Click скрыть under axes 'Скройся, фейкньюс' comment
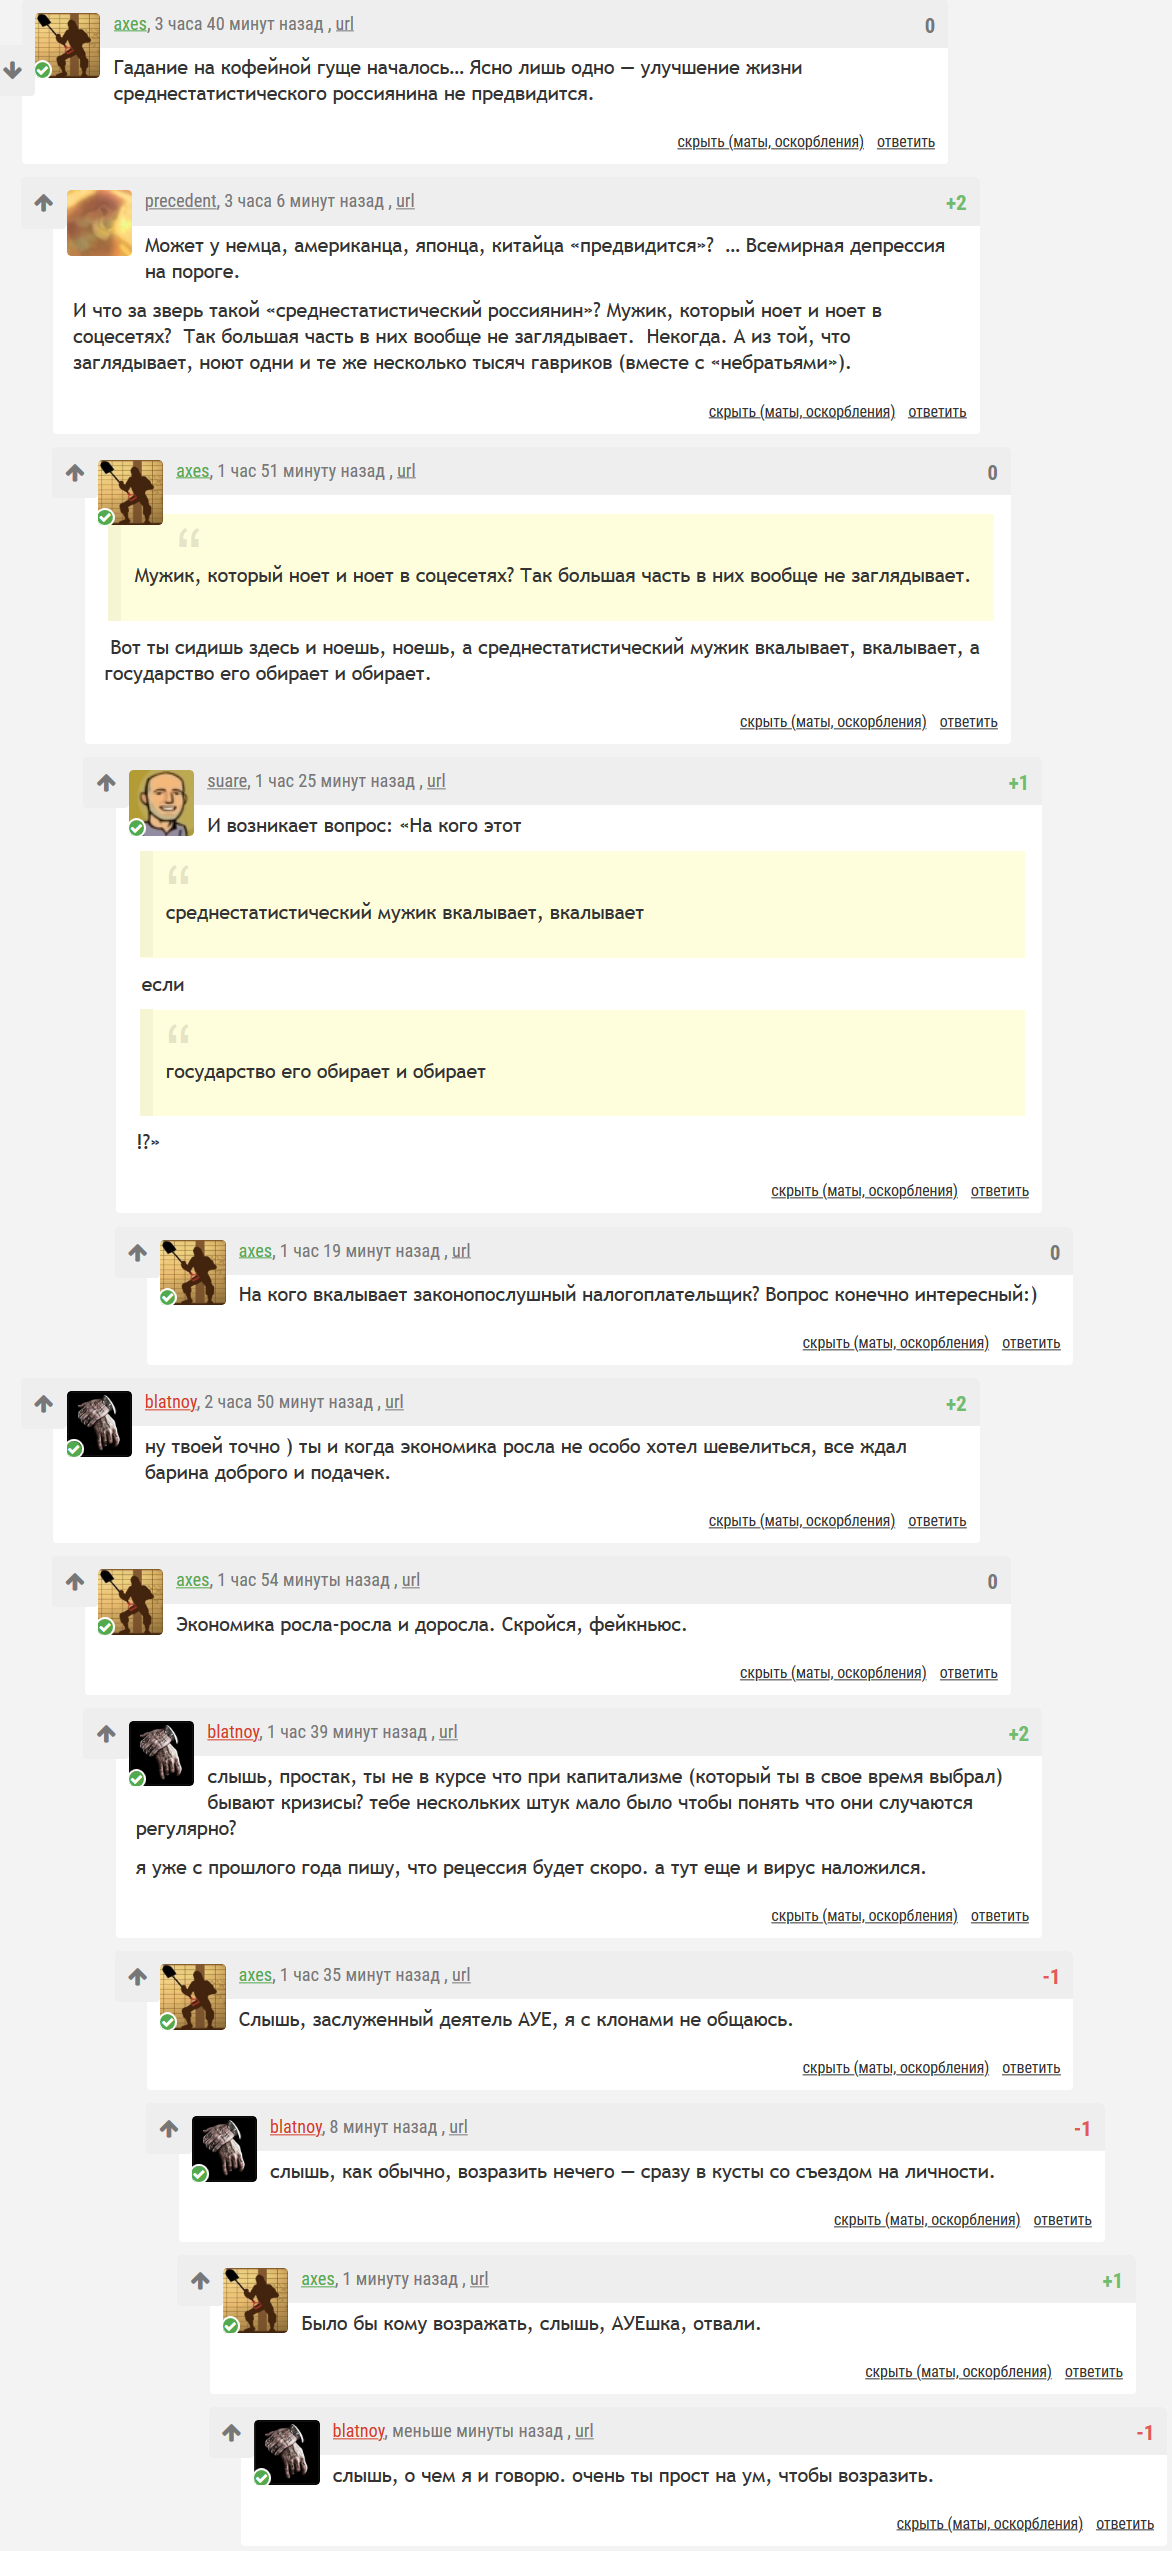The image size is (1172, 2551). point(833,1673)
